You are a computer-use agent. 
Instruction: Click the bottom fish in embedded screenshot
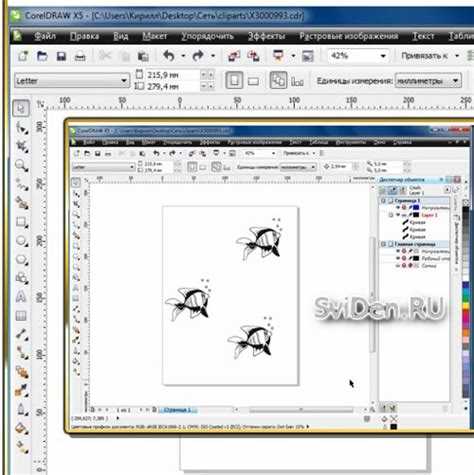click(251, 338)
